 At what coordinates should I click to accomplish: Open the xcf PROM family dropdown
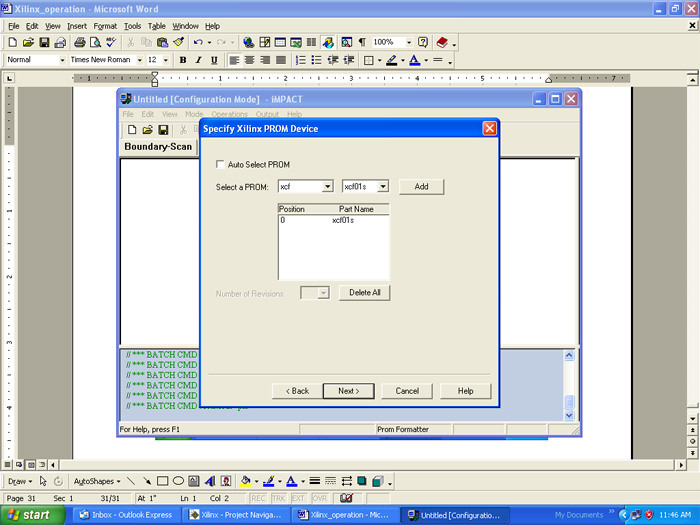pyautogui.click(x=327, y=186)
